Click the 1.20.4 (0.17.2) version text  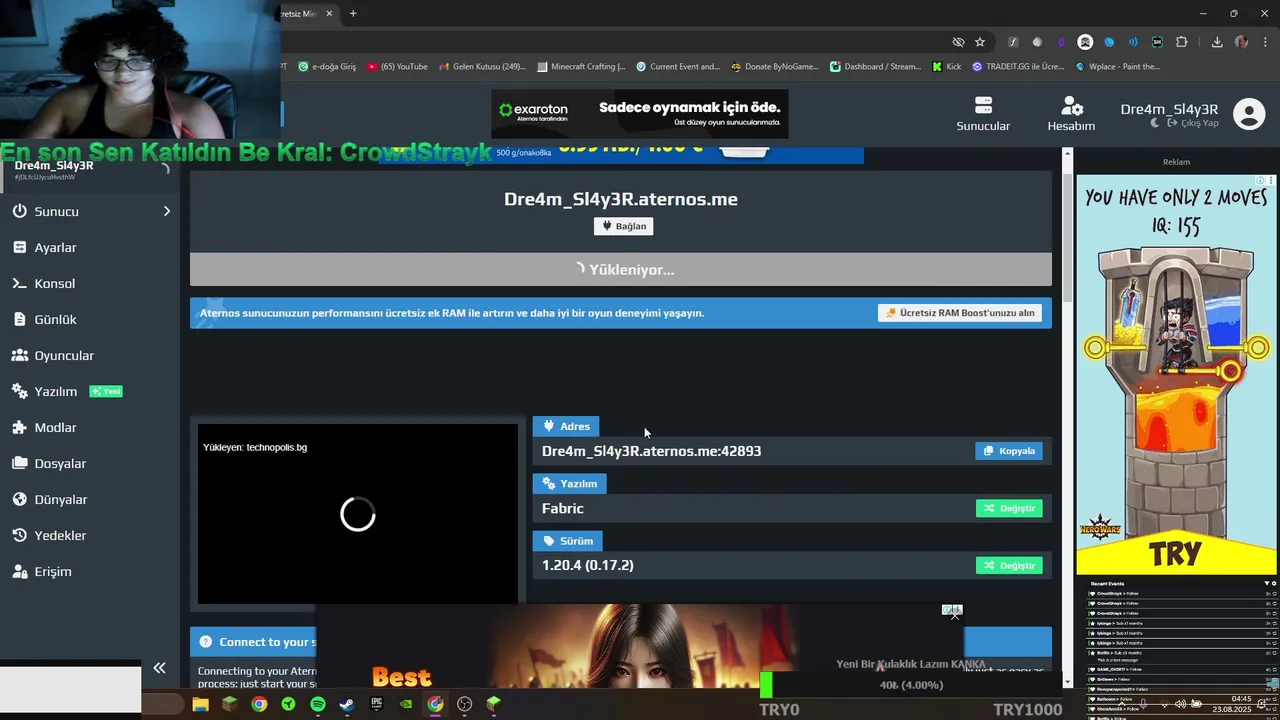click(x=588, y=565)
